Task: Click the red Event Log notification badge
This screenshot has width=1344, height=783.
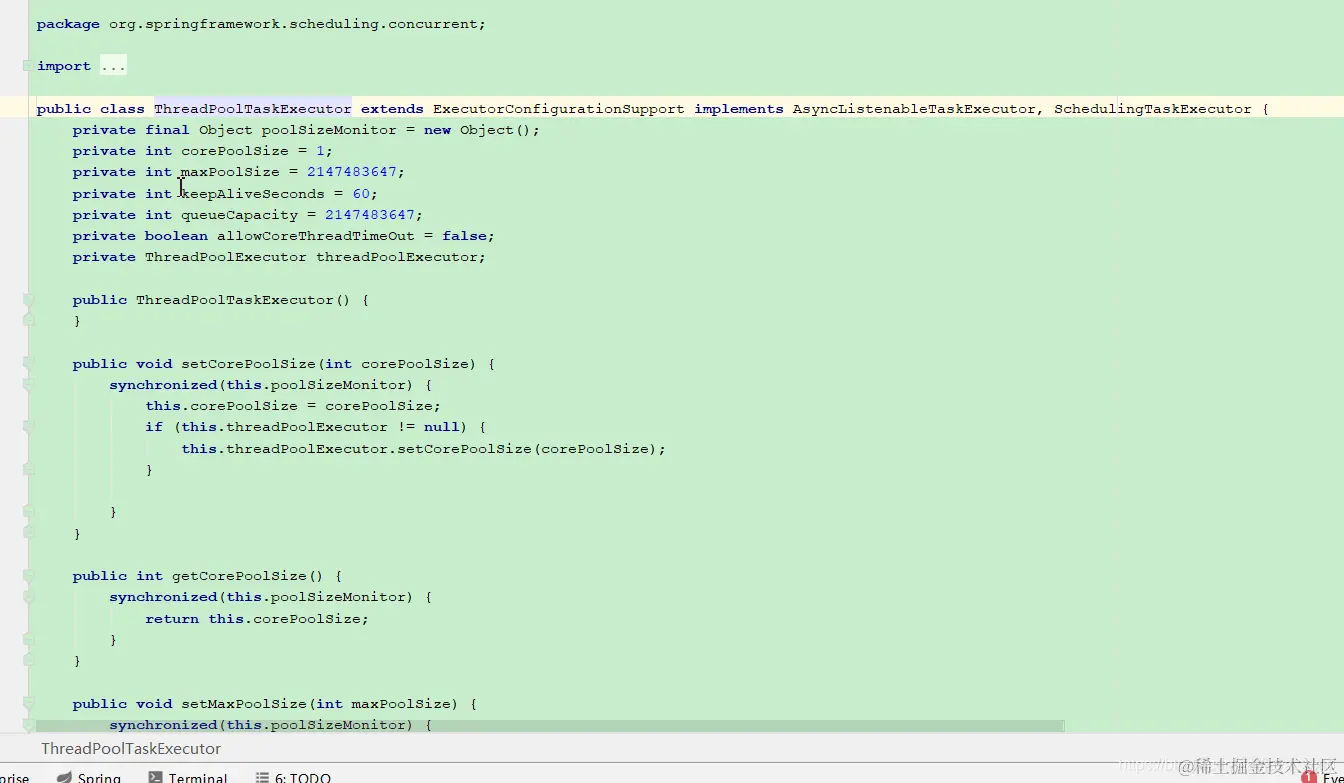Action: tap(1309, 777)
